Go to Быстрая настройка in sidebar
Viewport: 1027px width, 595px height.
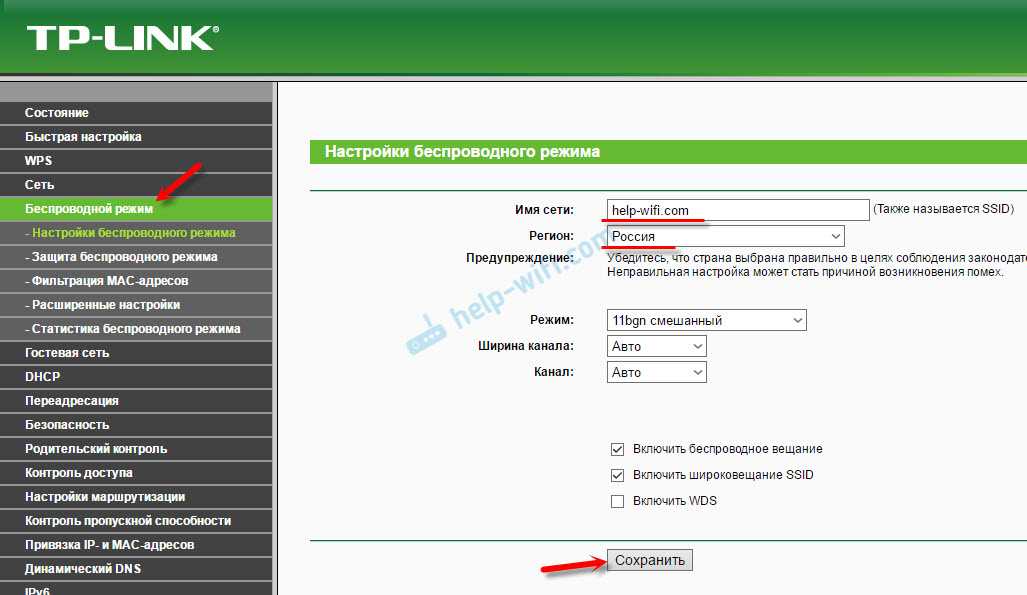(x=83, y=137)
